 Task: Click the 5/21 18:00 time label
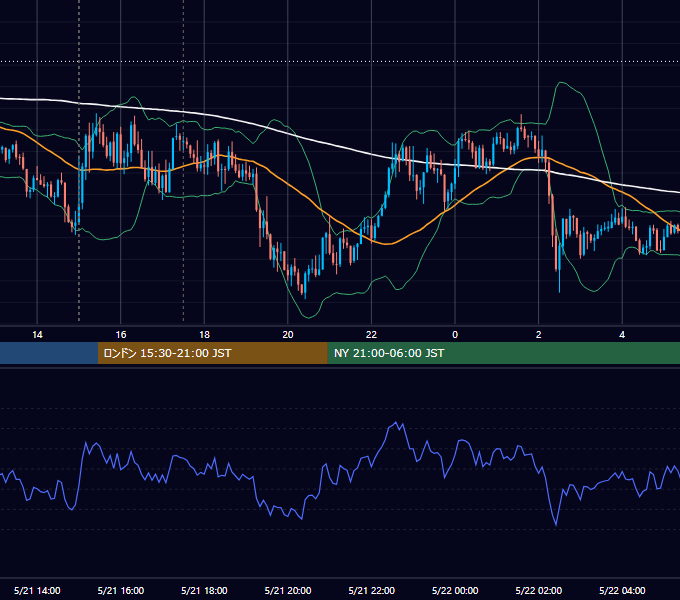204,590
